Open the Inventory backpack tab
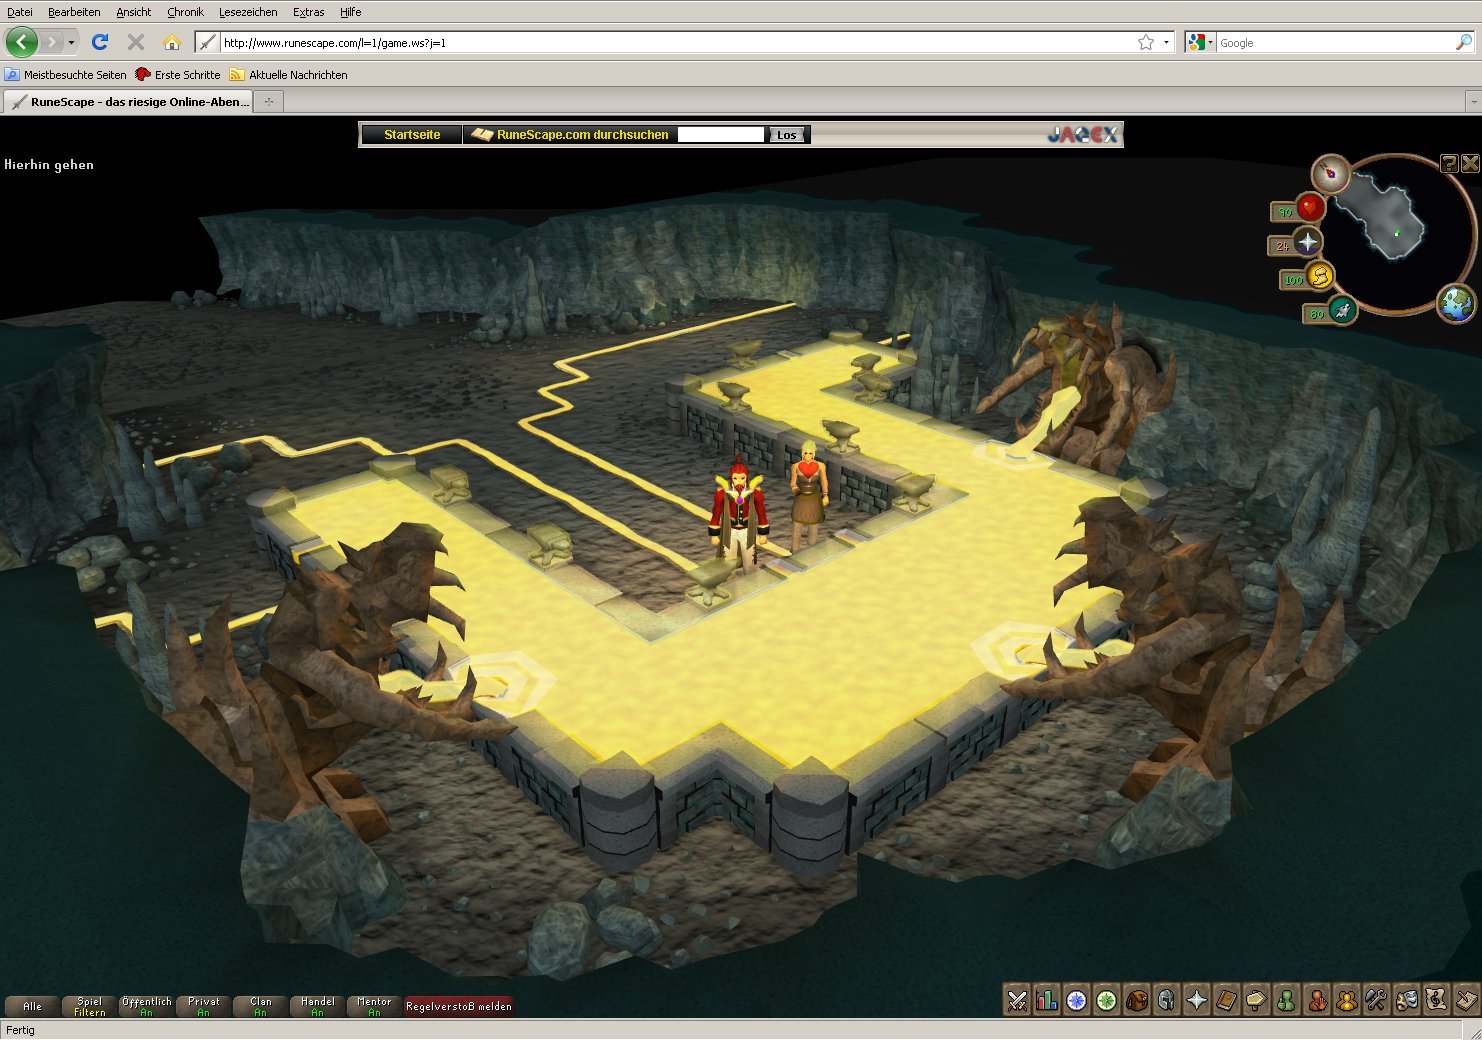 [1136, 1000]
